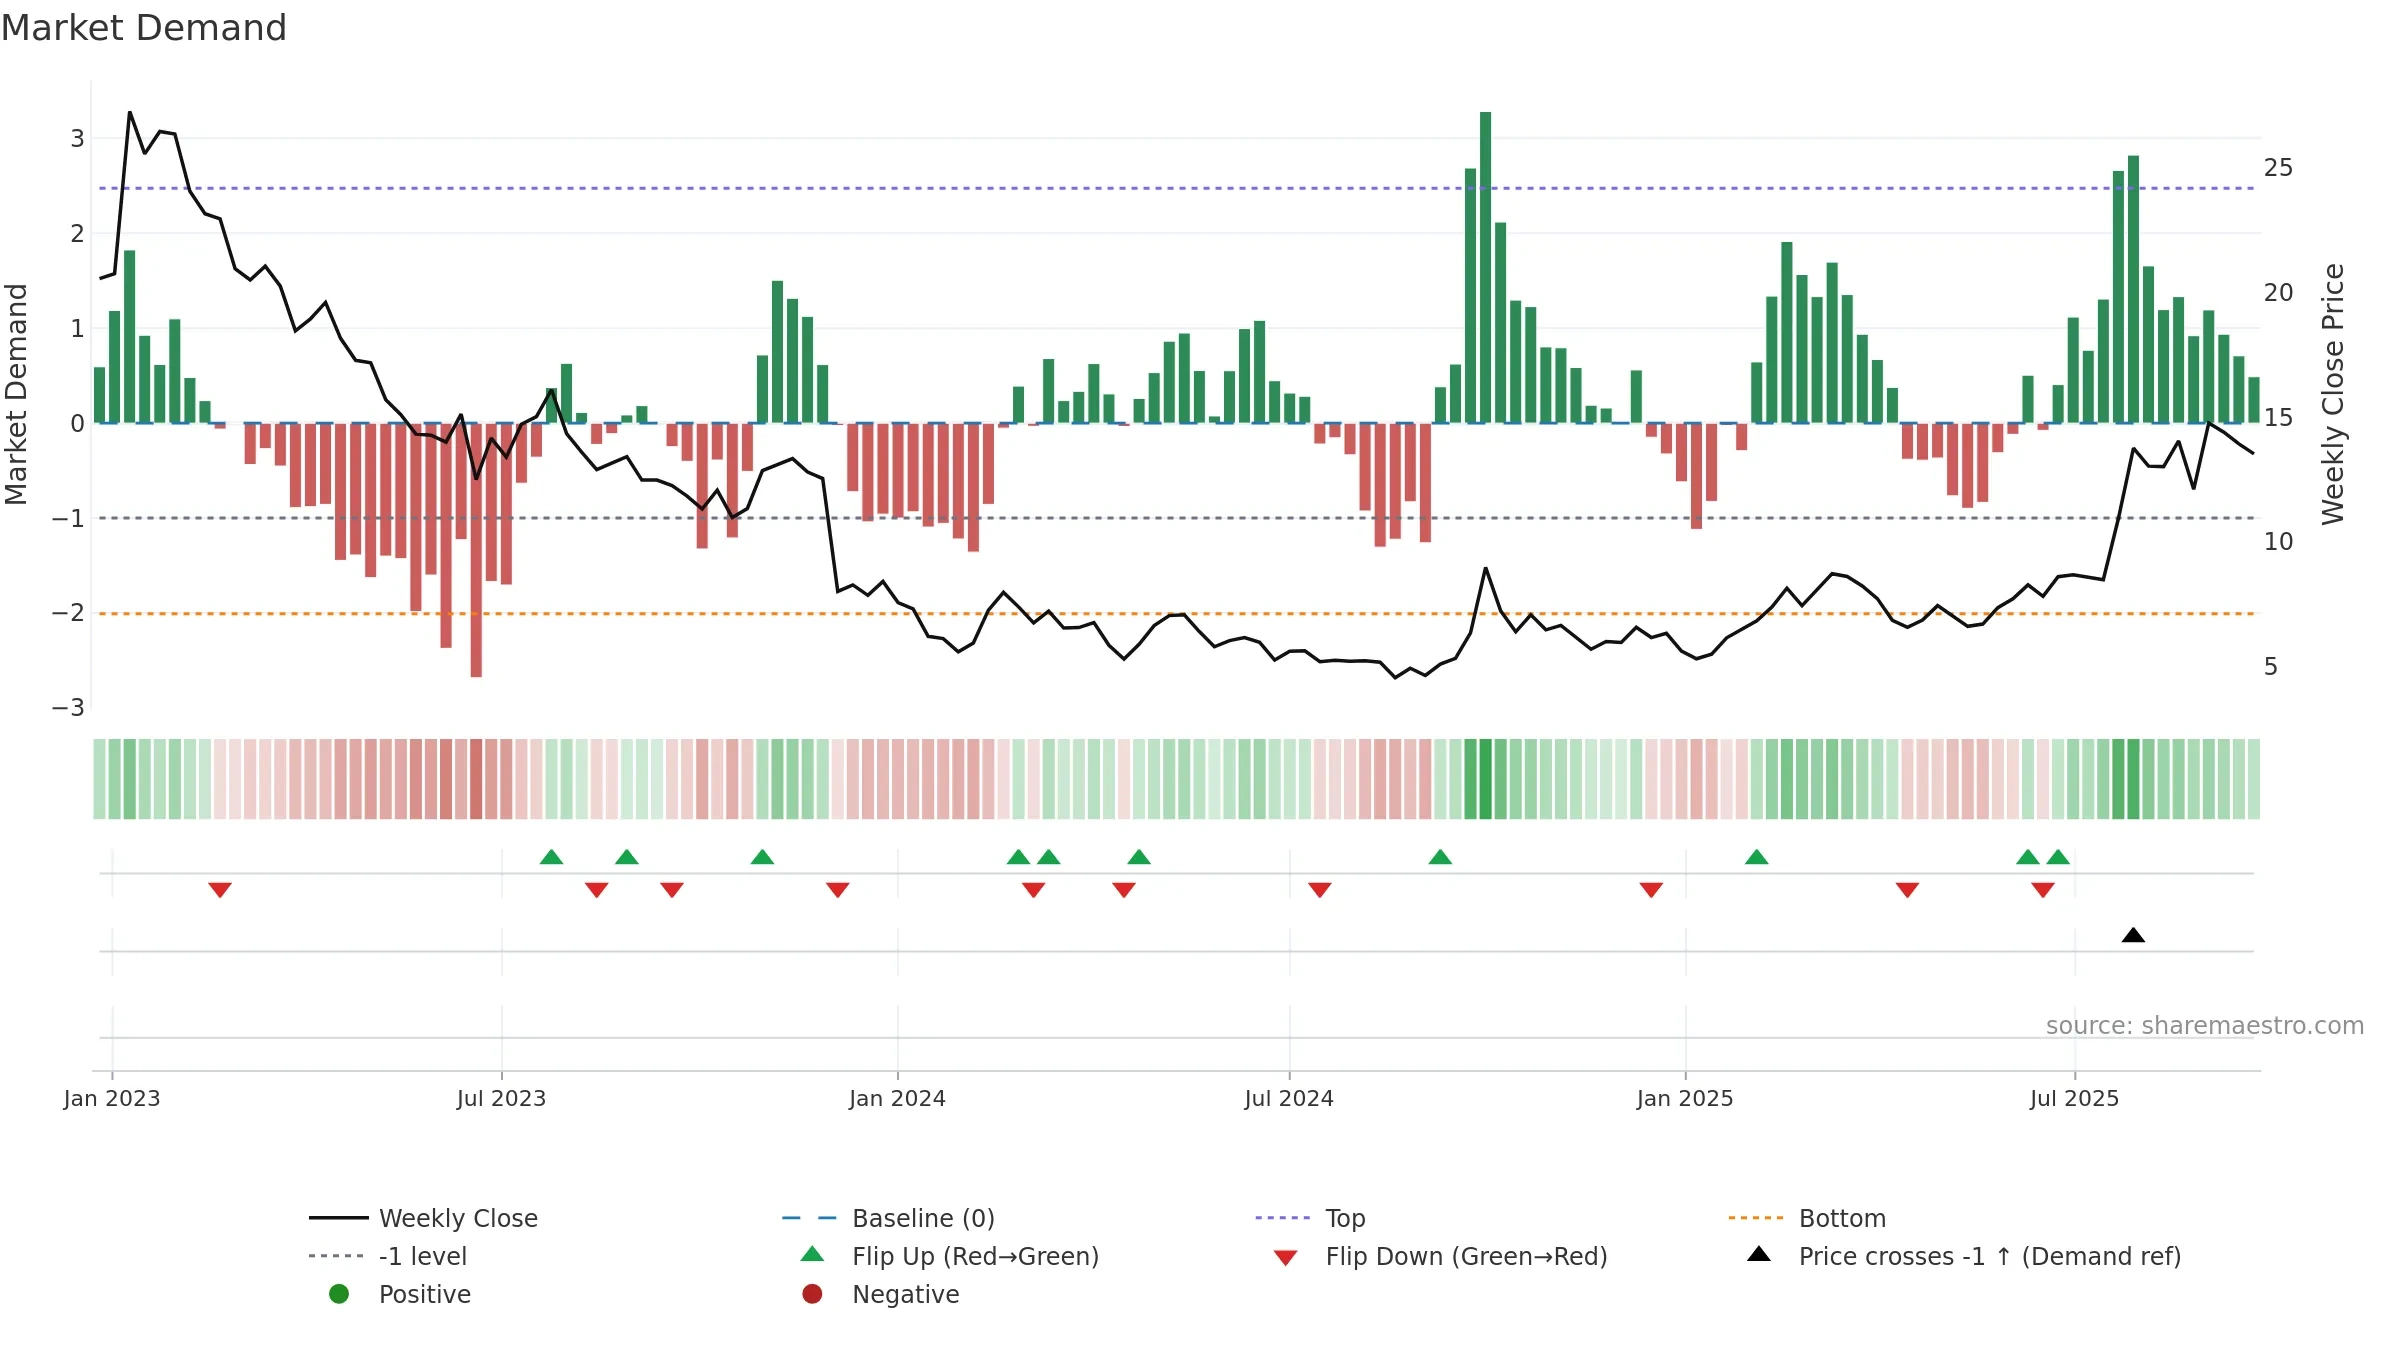Click the black Price crosses legend triangle icon
2400x1350 pixels.
coord(1759,1254)
